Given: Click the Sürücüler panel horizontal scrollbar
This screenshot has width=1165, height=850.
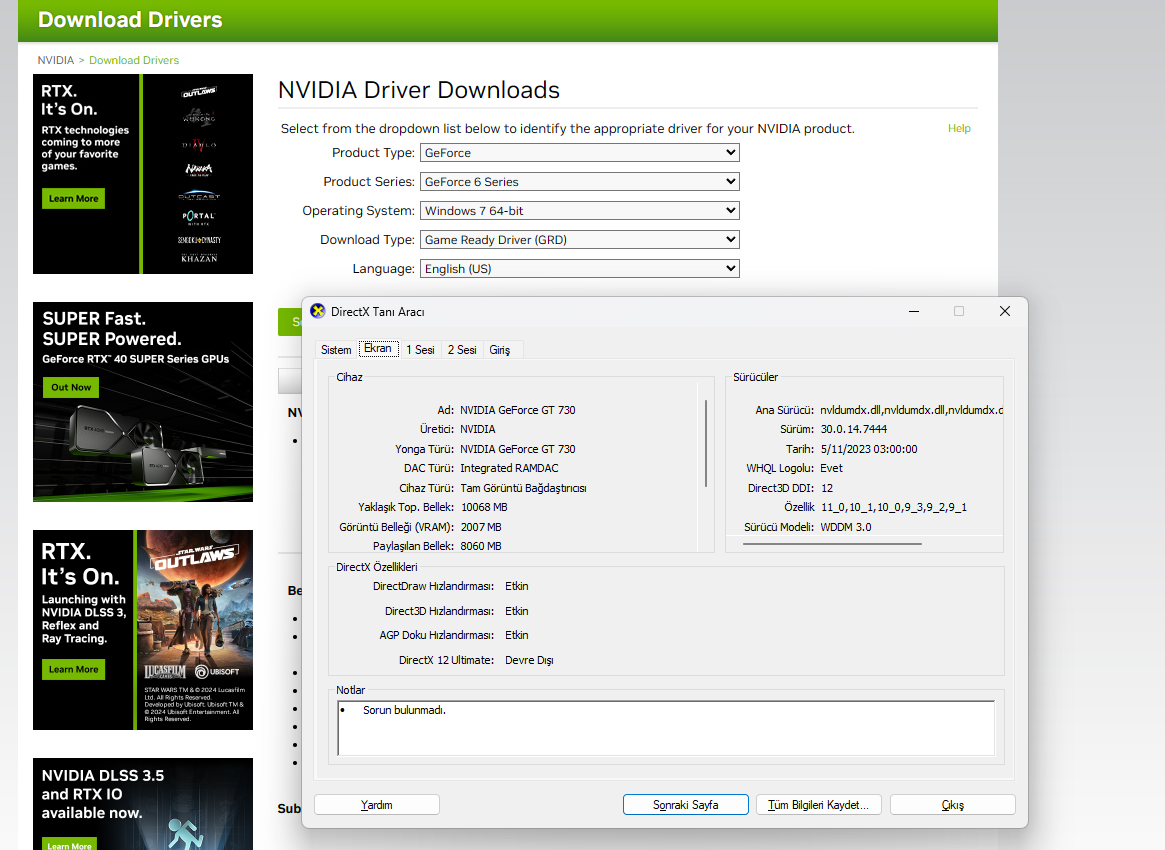Looking at the screenshot, I should (832, 544).
